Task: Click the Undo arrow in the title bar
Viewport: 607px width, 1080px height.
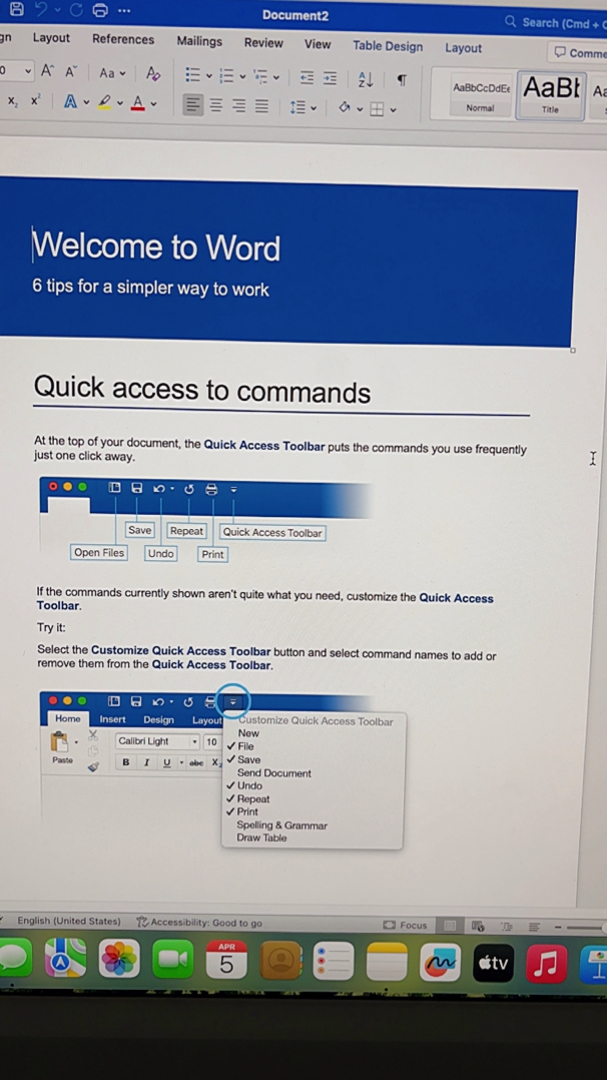Action: 41,10
